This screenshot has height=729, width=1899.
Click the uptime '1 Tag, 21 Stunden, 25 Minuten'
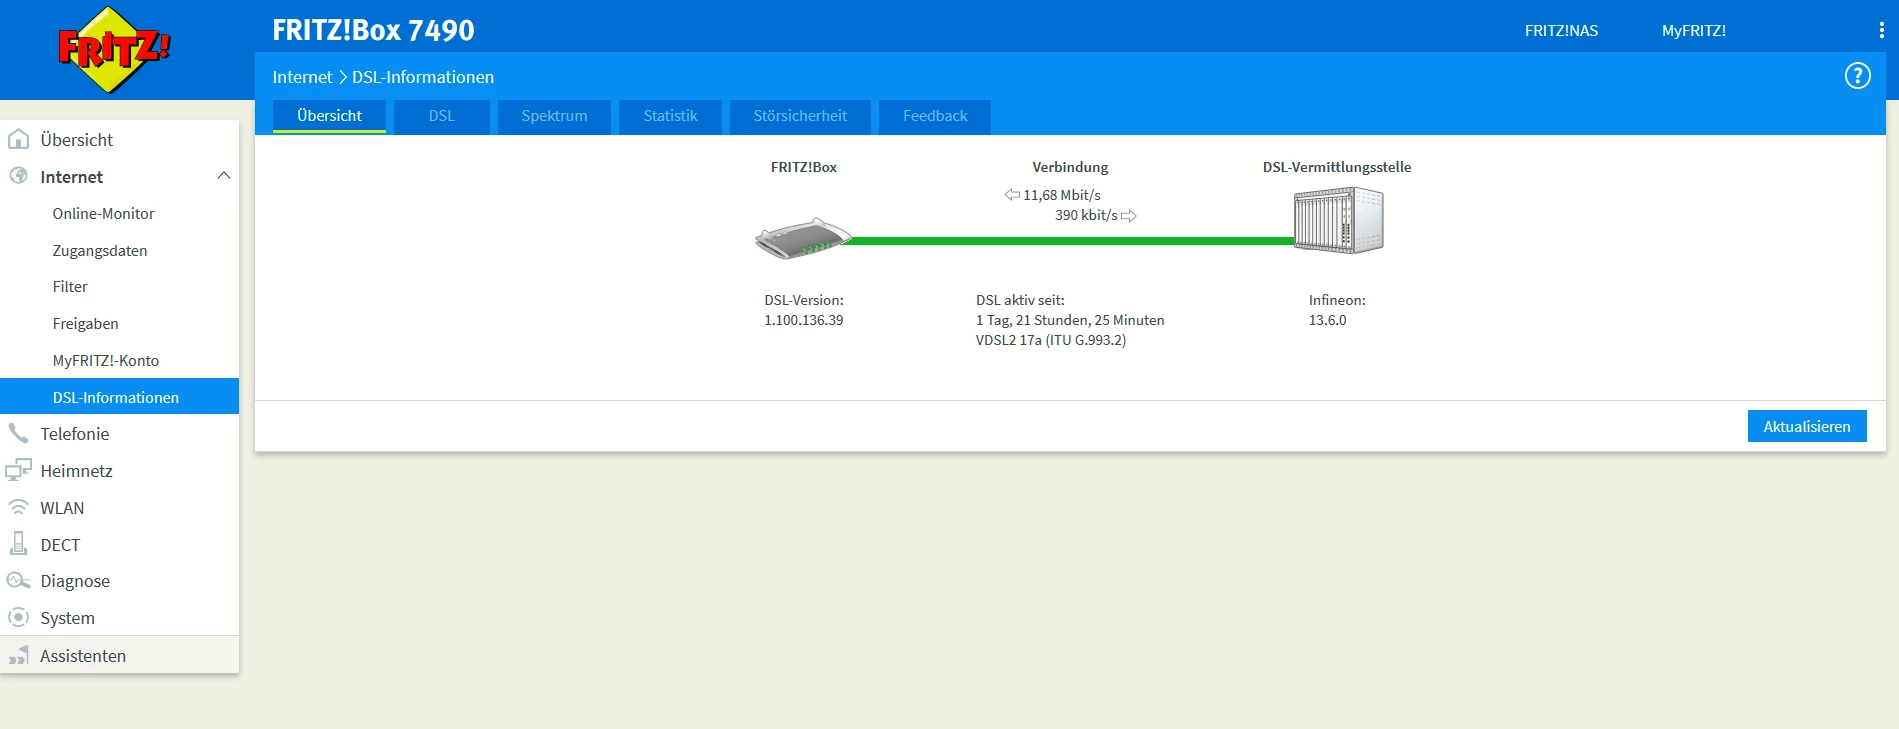pos(1070,320)
